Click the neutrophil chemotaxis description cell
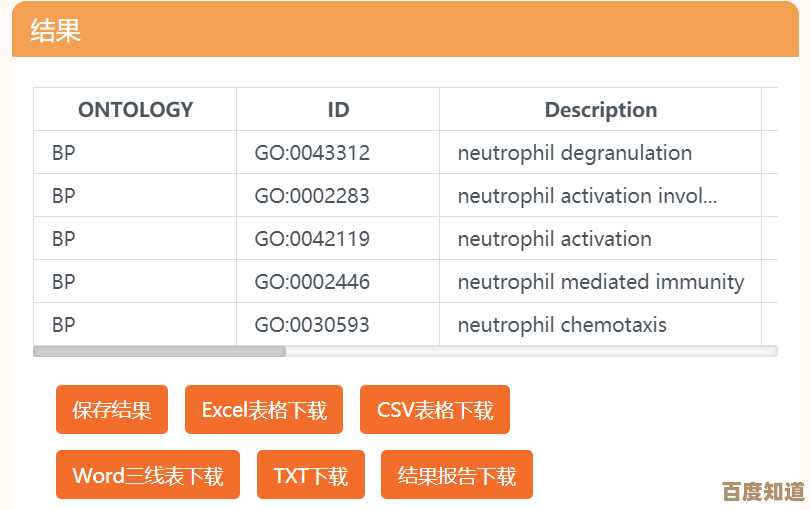This screenshot has height=510, width=810. 562,325
